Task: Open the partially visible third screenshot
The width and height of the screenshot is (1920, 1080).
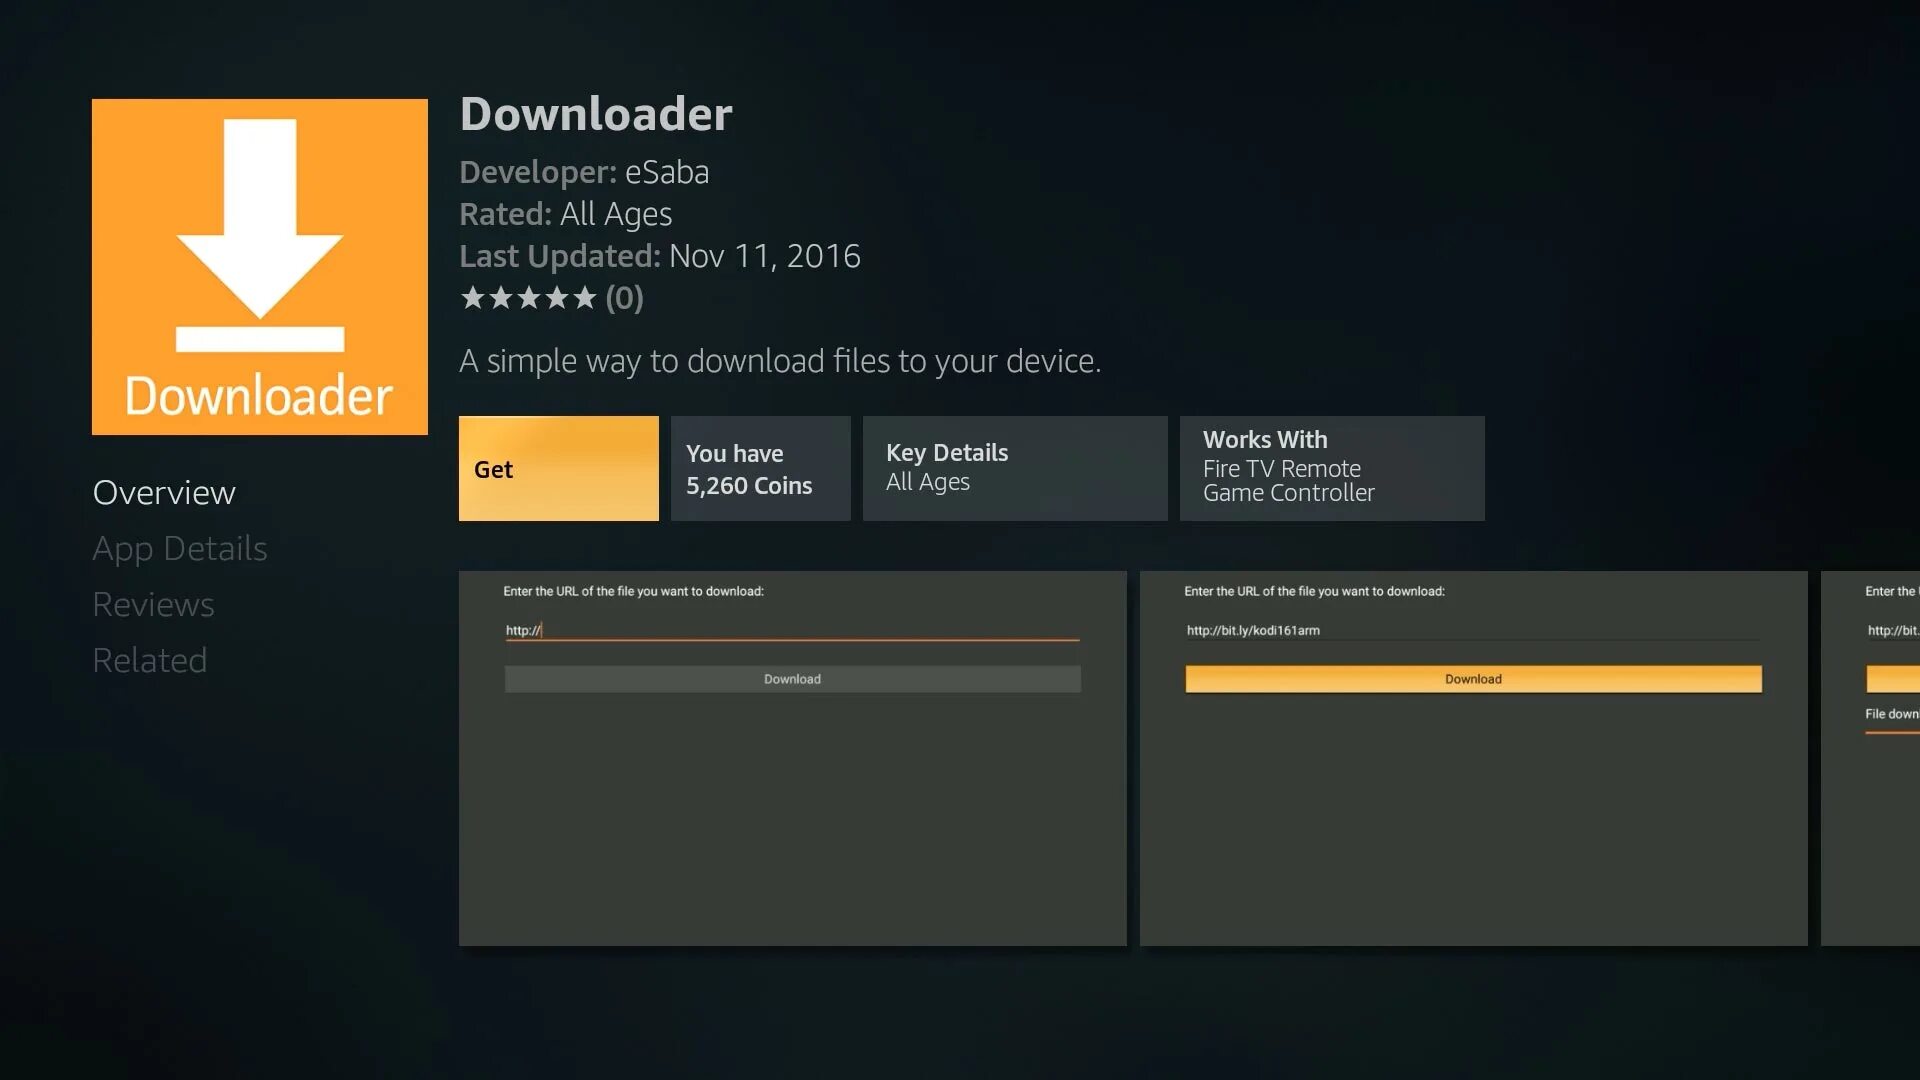Action: [1872, 820]
